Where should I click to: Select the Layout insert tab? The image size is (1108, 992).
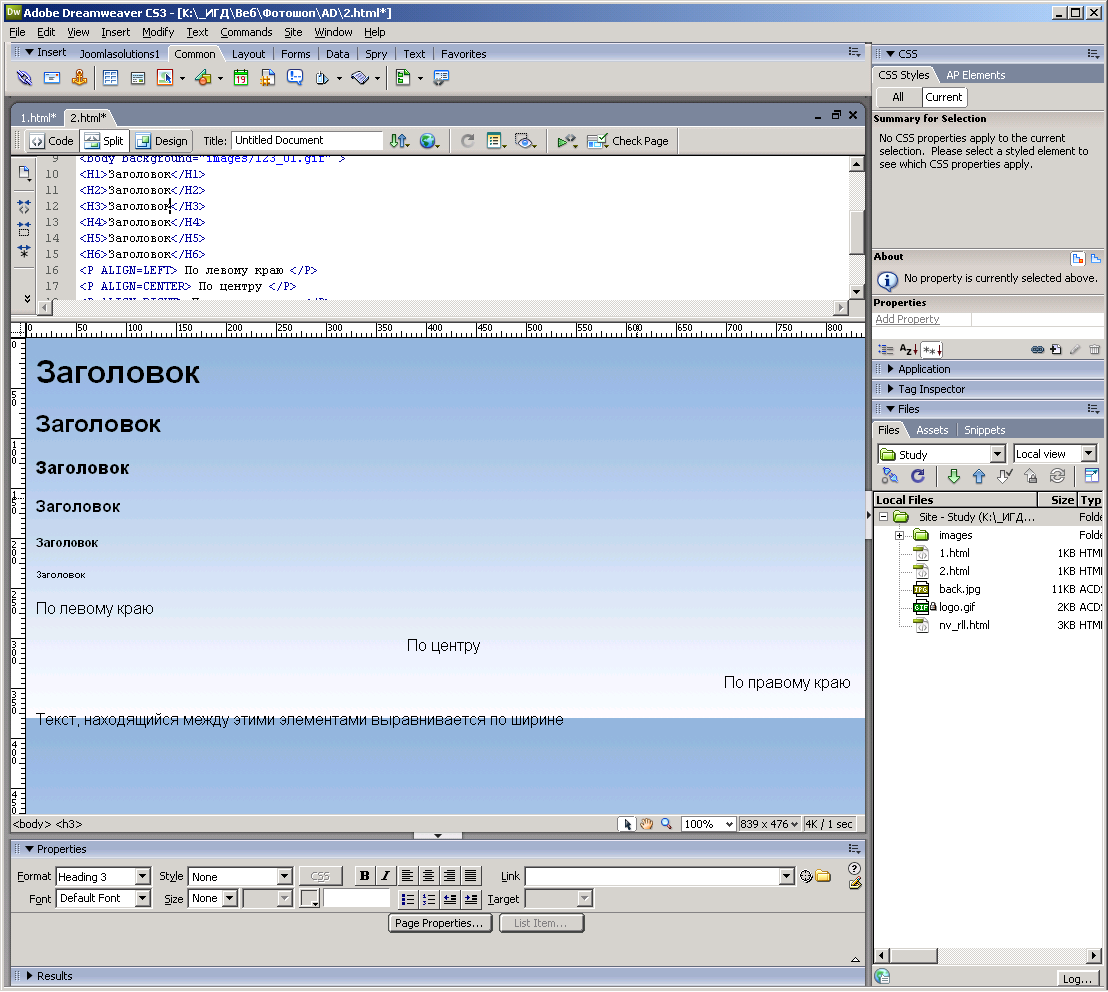[248, 54]
